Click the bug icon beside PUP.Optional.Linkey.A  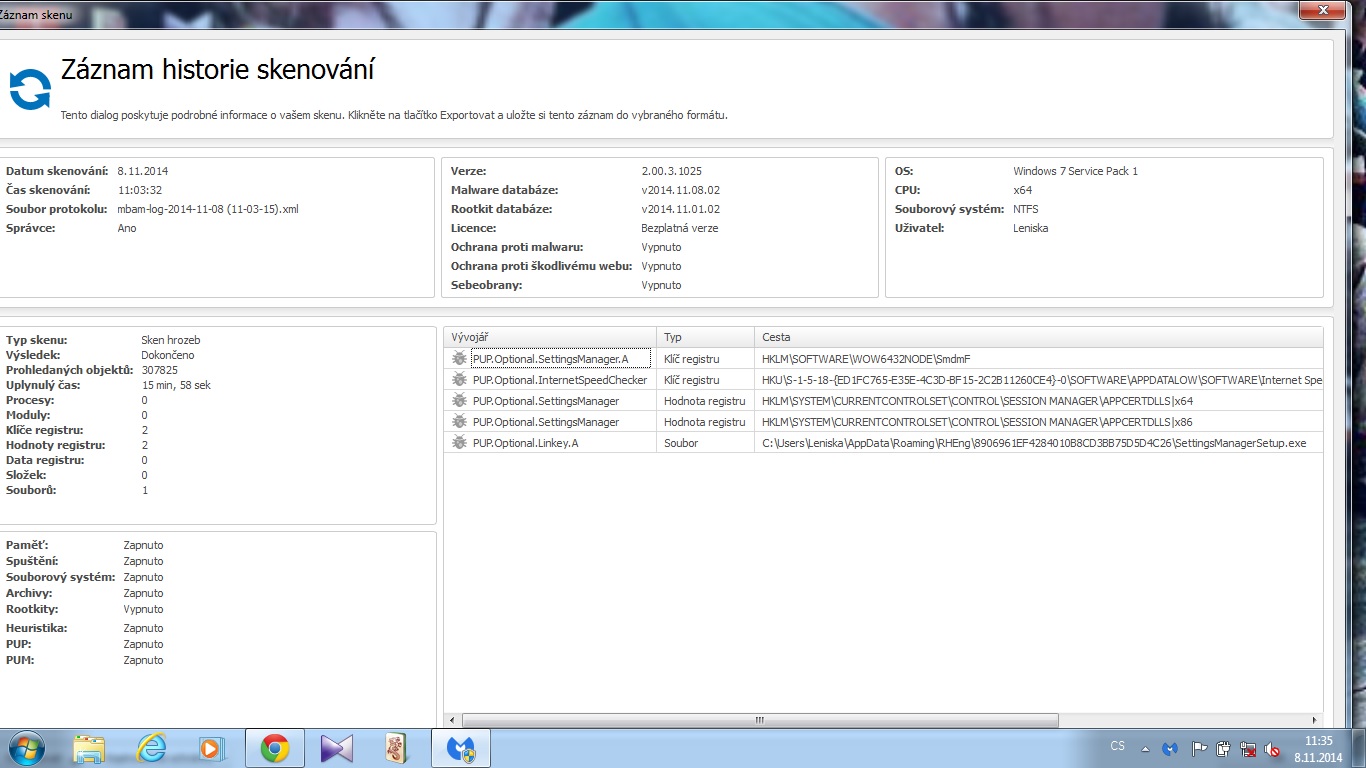459,443
